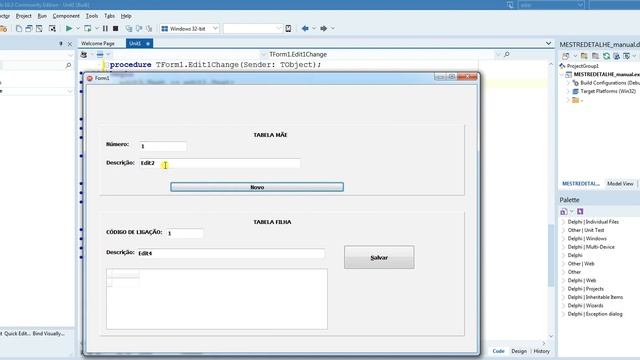This screenshot has height=360, width=640.
Task: Expand Delphi | Multi-Device palette category
Action: tap(564, 247)
